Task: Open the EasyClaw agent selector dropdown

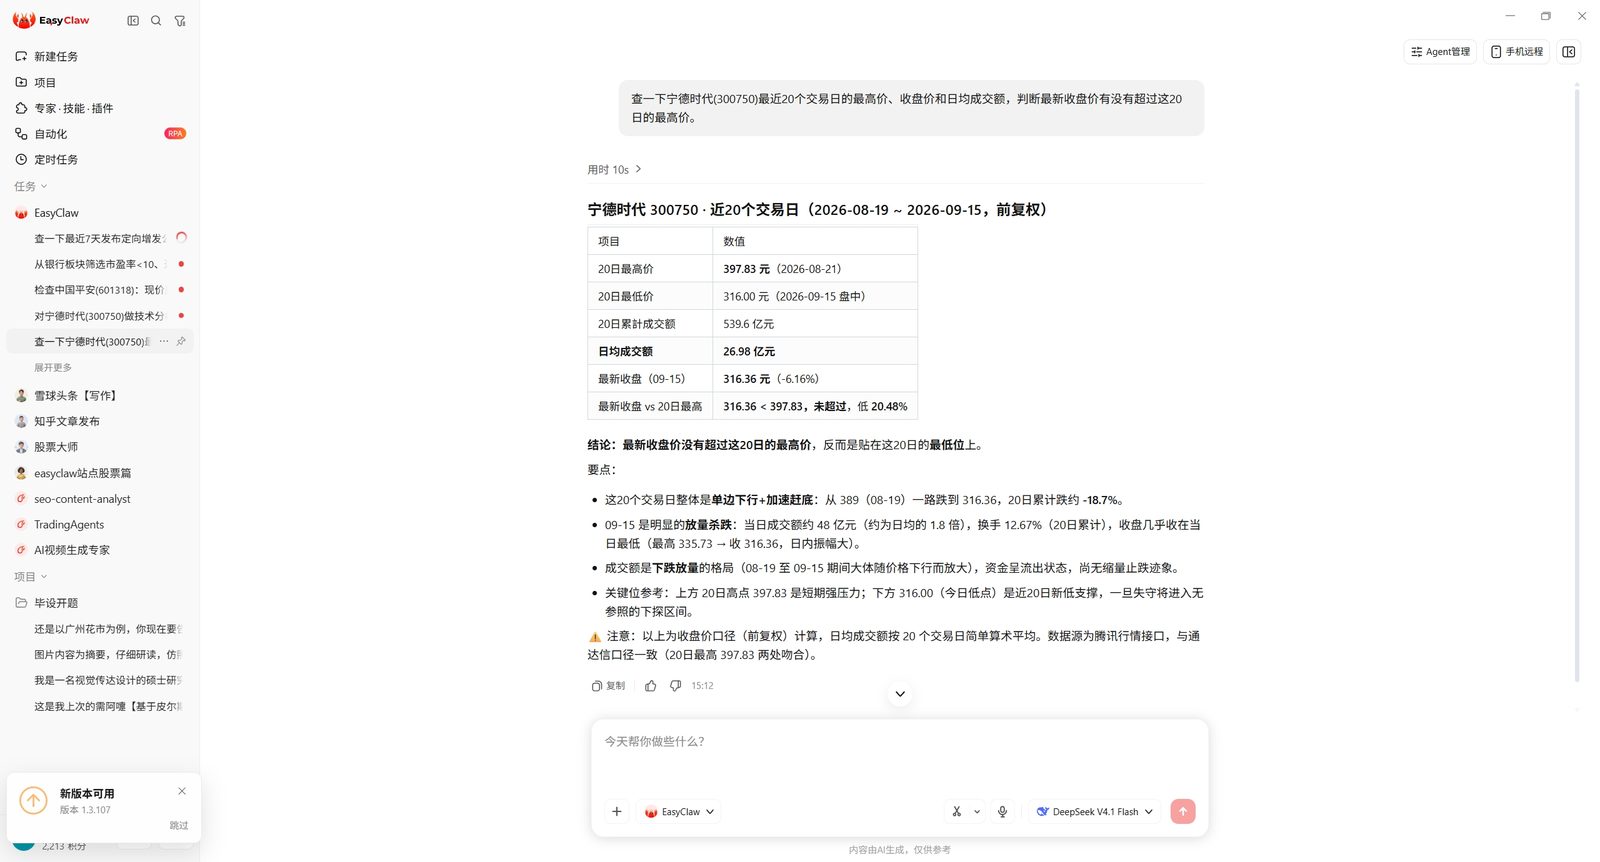Action: [x=680, y=812]
